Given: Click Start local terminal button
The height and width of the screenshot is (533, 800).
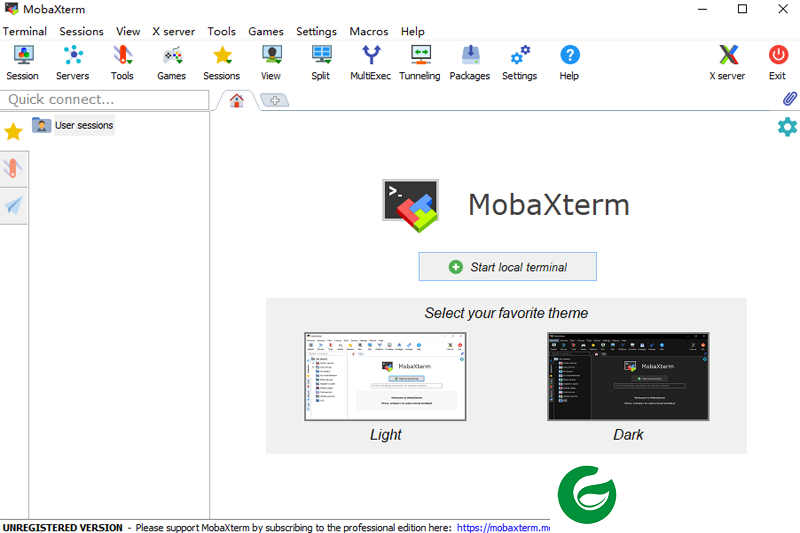Looking at the screenshot, I should coord(508,267).
